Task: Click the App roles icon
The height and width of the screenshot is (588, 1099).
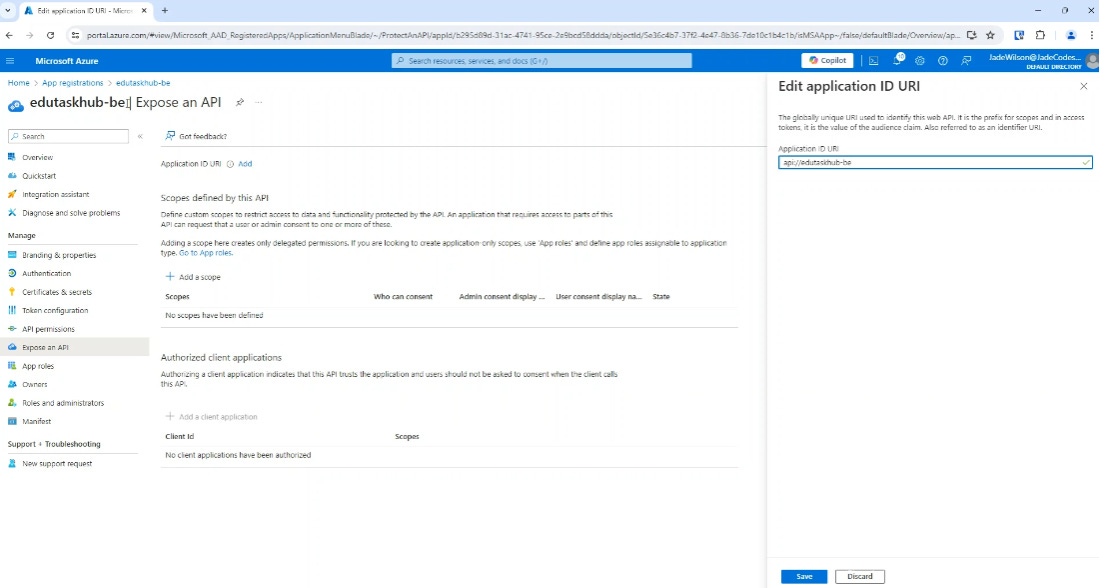Action: click(x=12, y=366)
